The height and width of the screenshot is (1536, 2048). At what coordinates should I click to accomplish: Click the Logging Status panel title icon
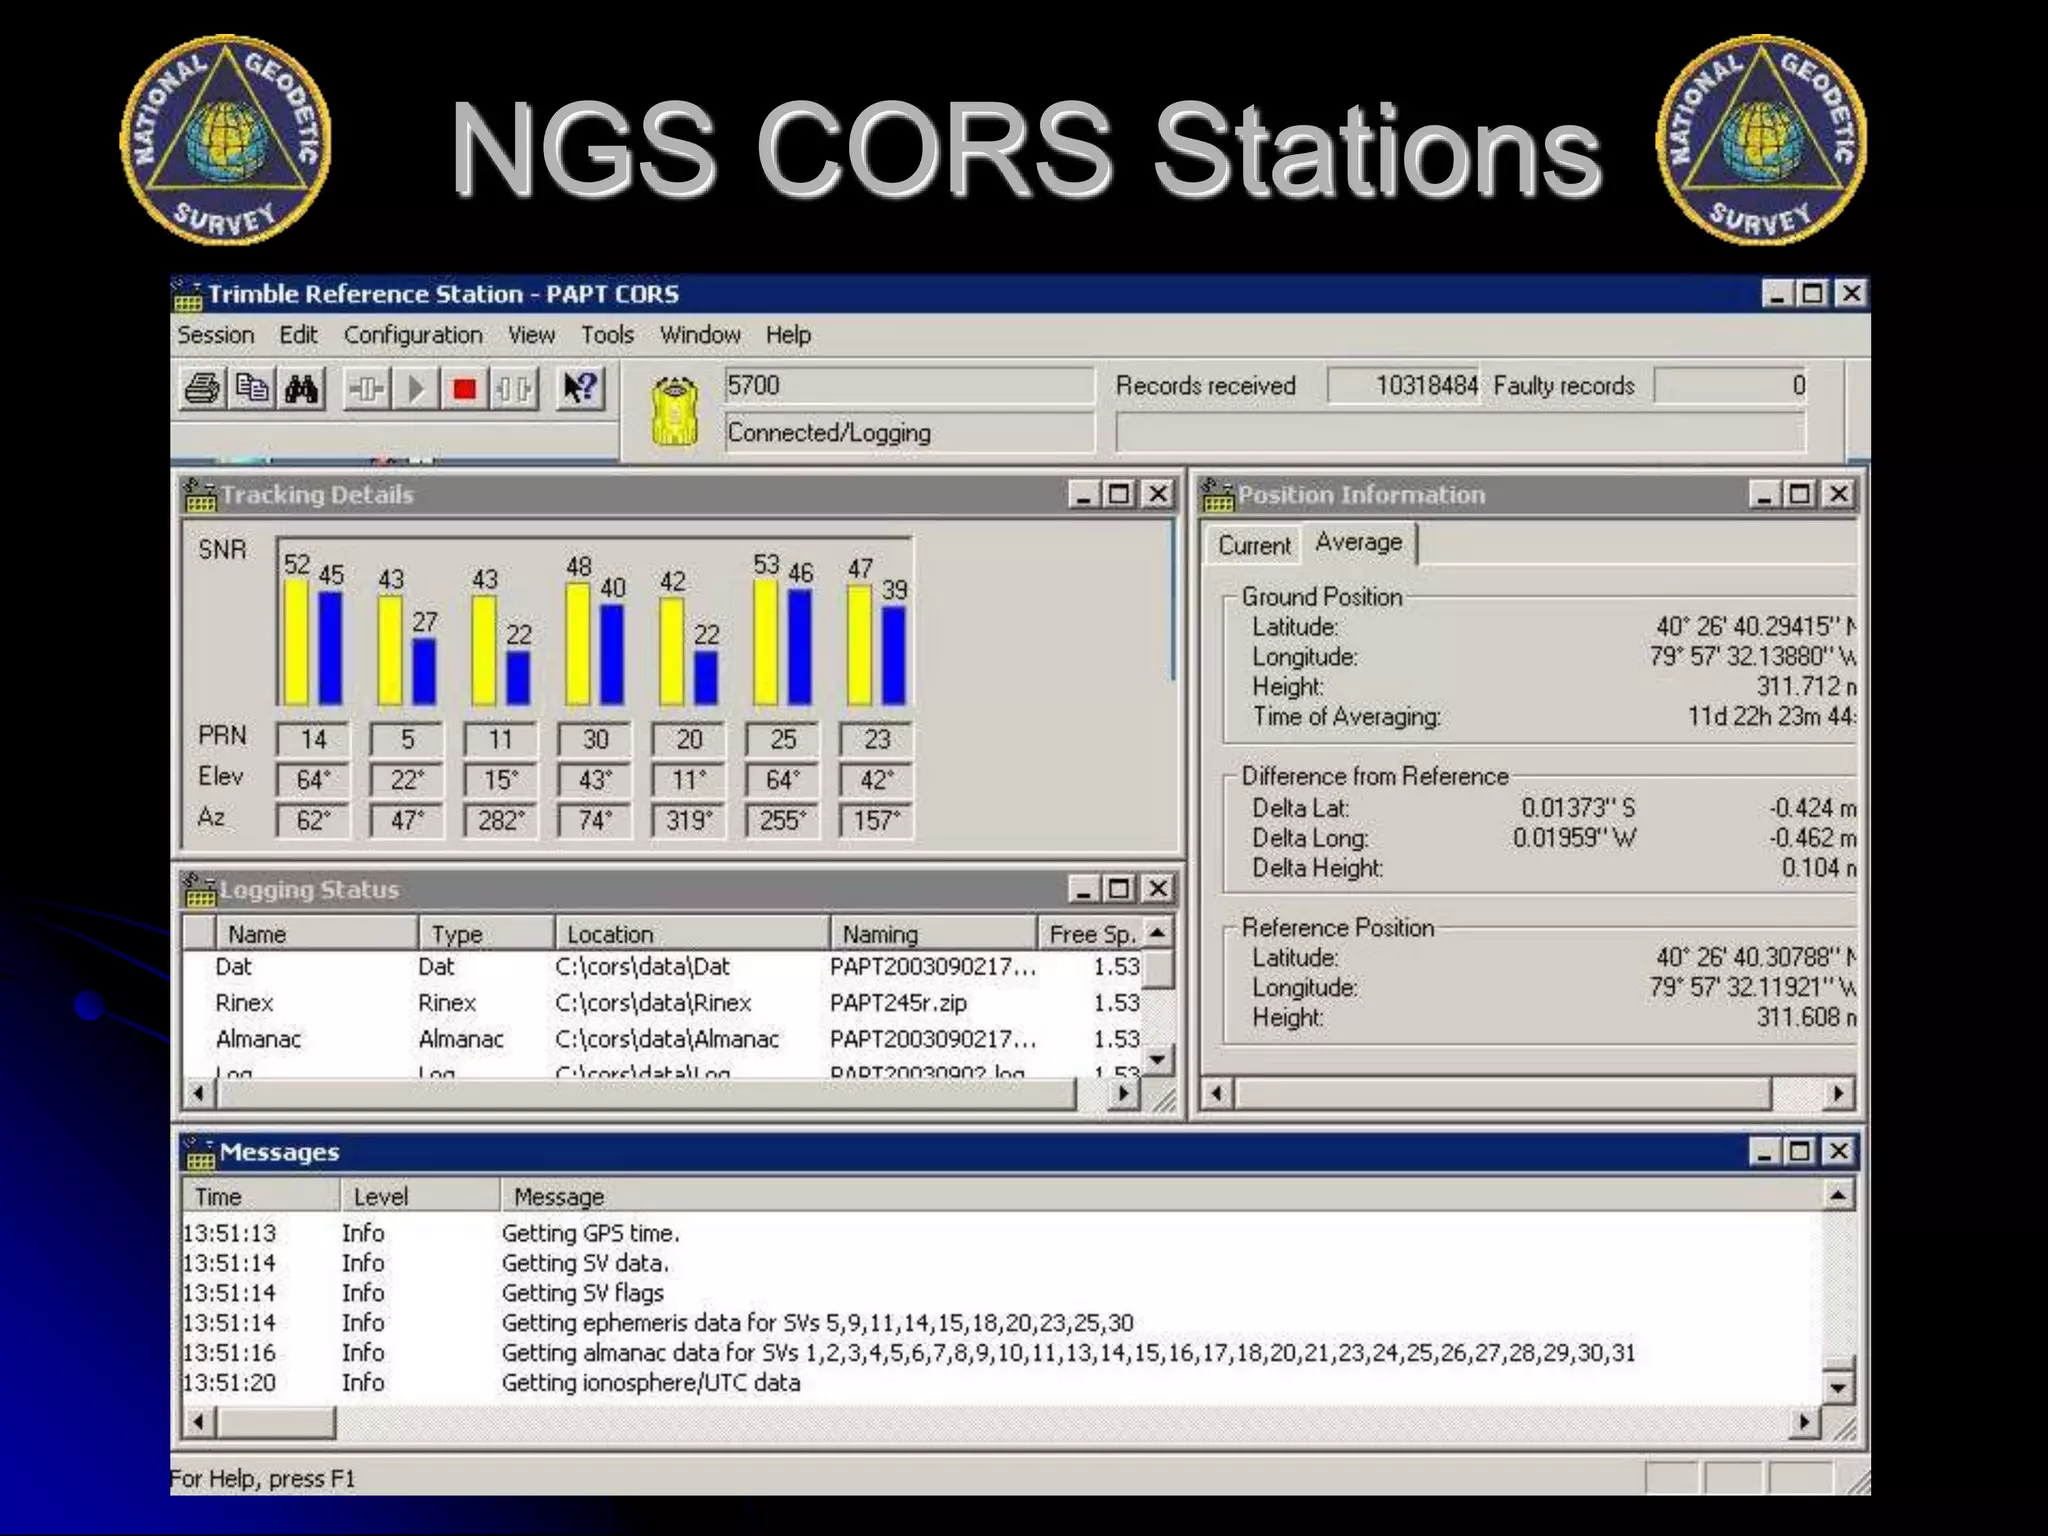200,889
